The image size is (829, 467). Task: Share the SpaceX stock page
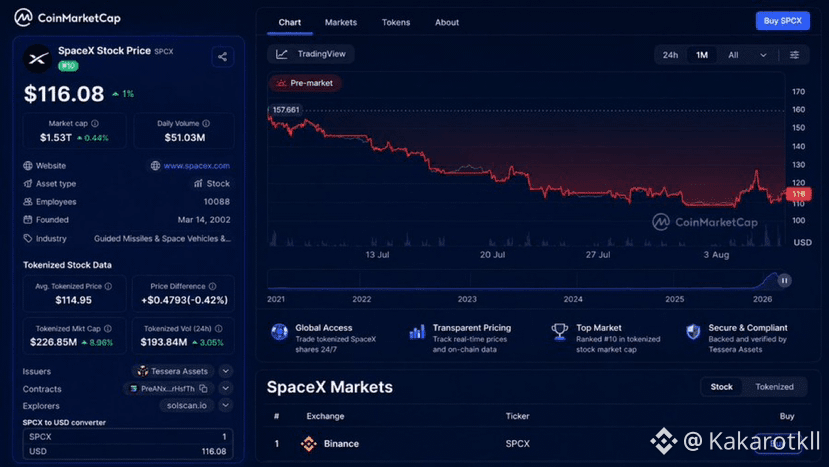click(x=223, y=57)
